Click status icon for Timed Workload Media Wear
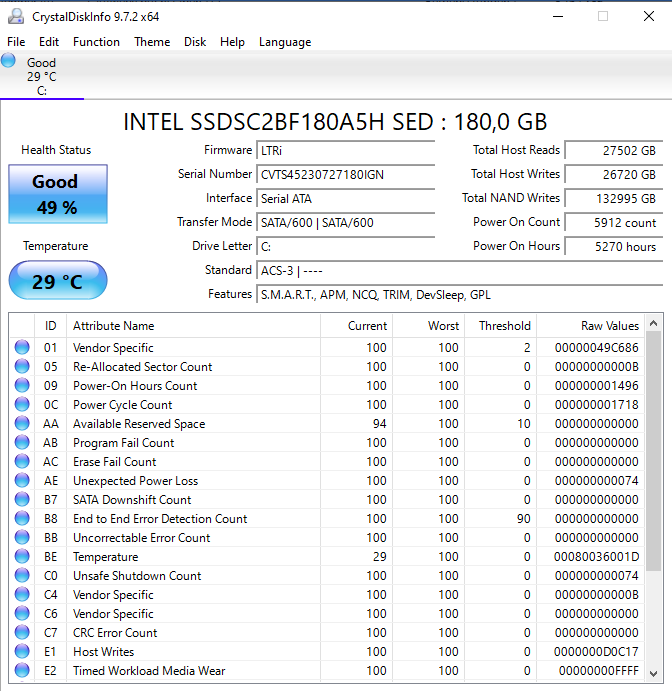This screenshot has height=691, width=672. [x=22, y=670]
